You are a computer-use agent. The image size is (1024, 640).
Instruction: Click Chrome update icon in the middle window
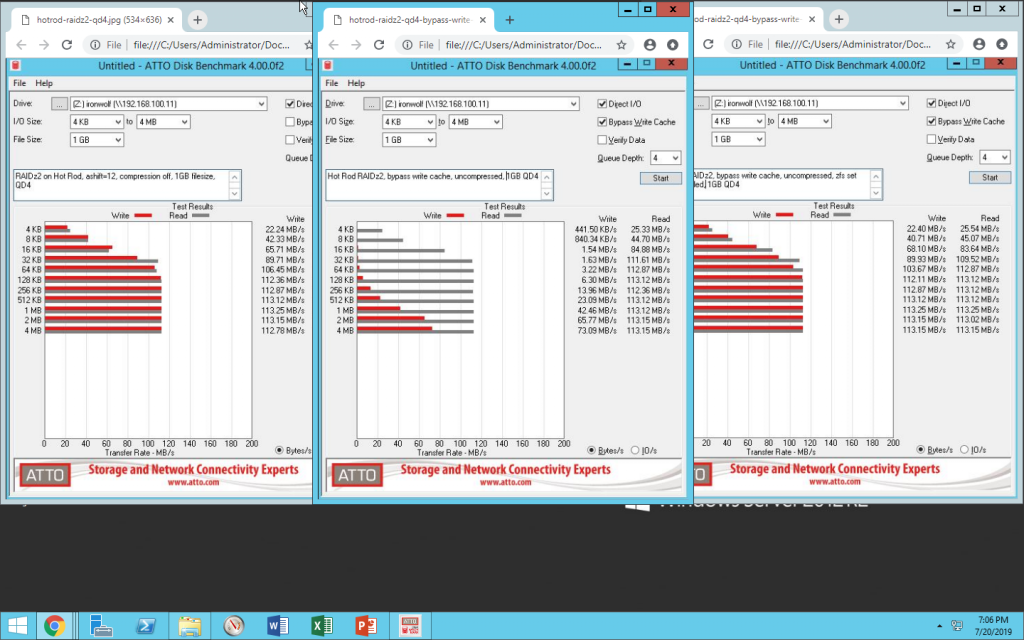click(x=672, y=44)
